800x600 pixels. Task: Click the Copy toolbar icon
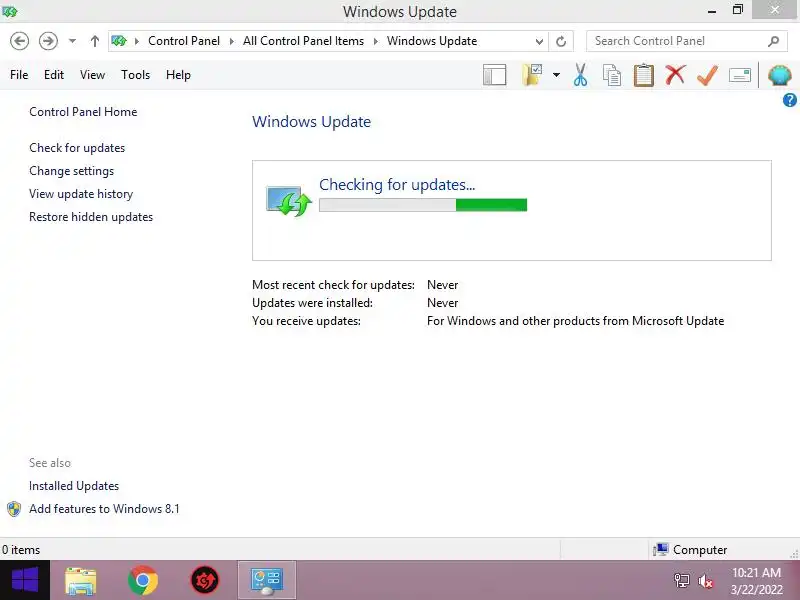point(612,75)
